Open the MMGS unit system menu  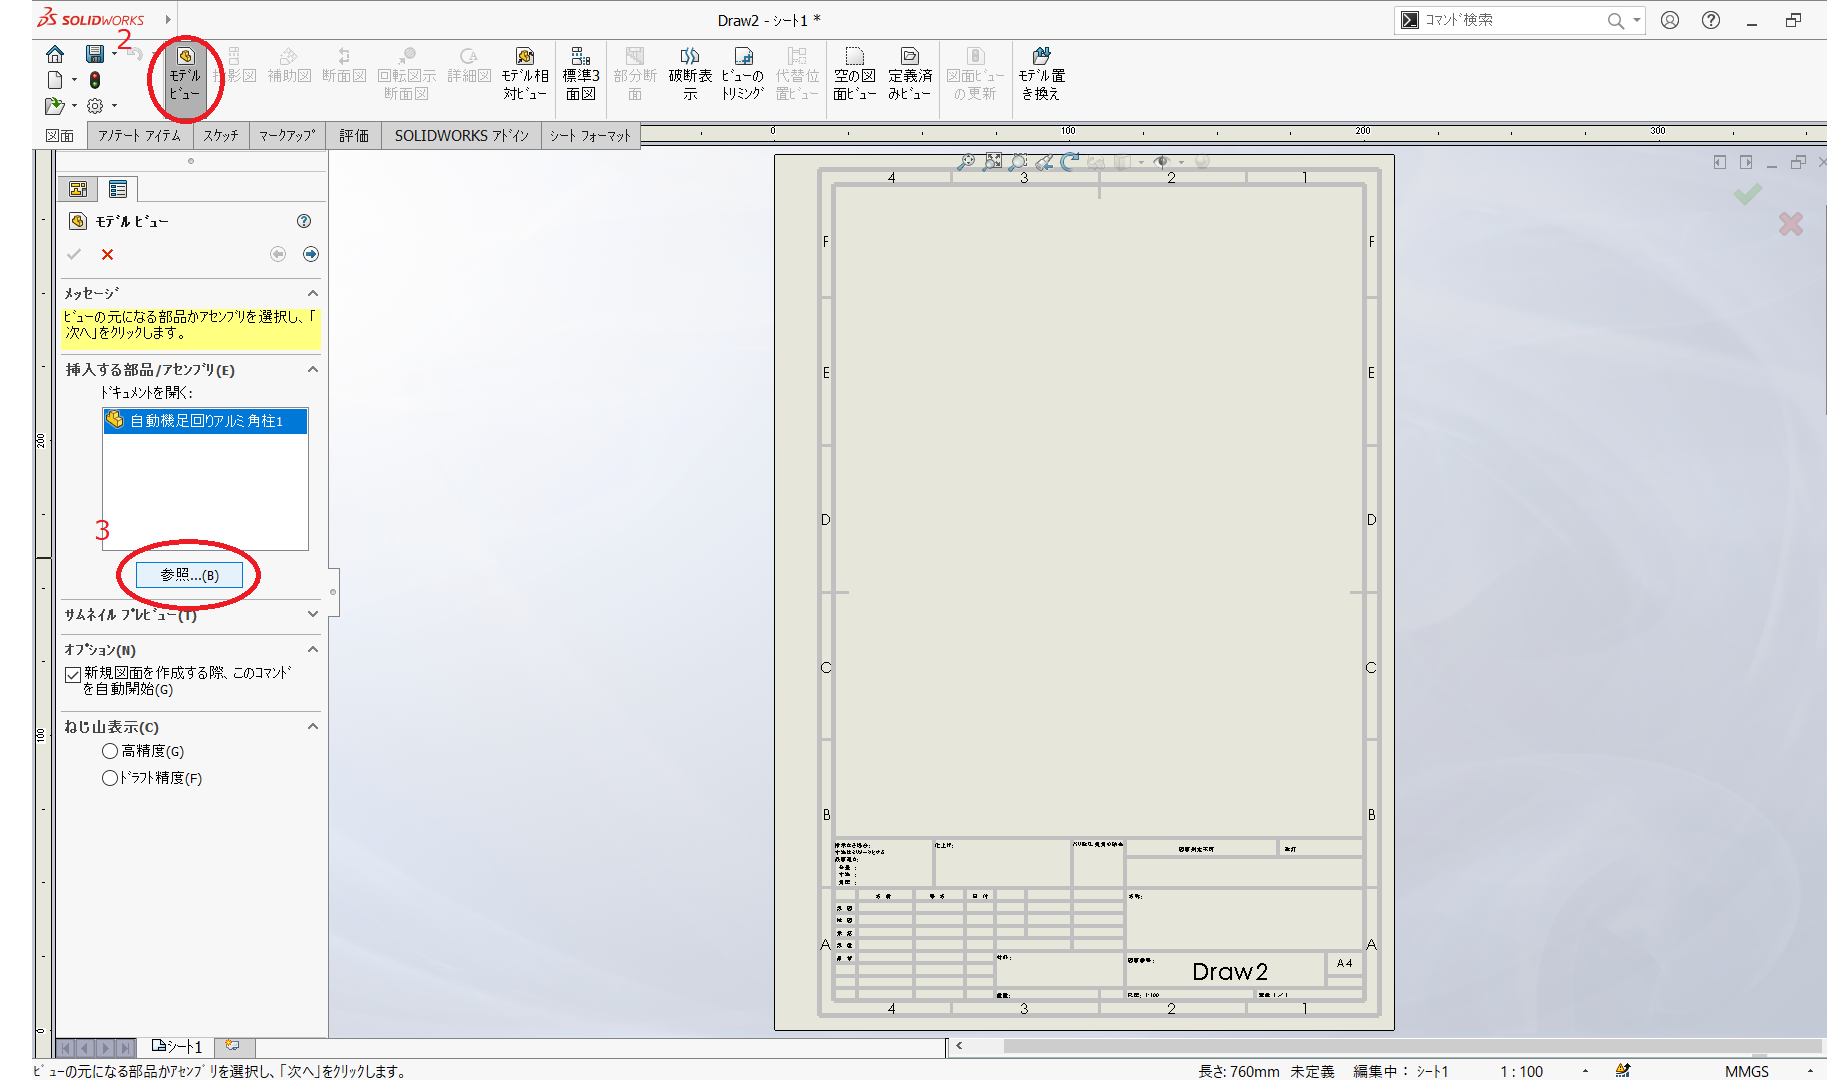(1746, 1071)
